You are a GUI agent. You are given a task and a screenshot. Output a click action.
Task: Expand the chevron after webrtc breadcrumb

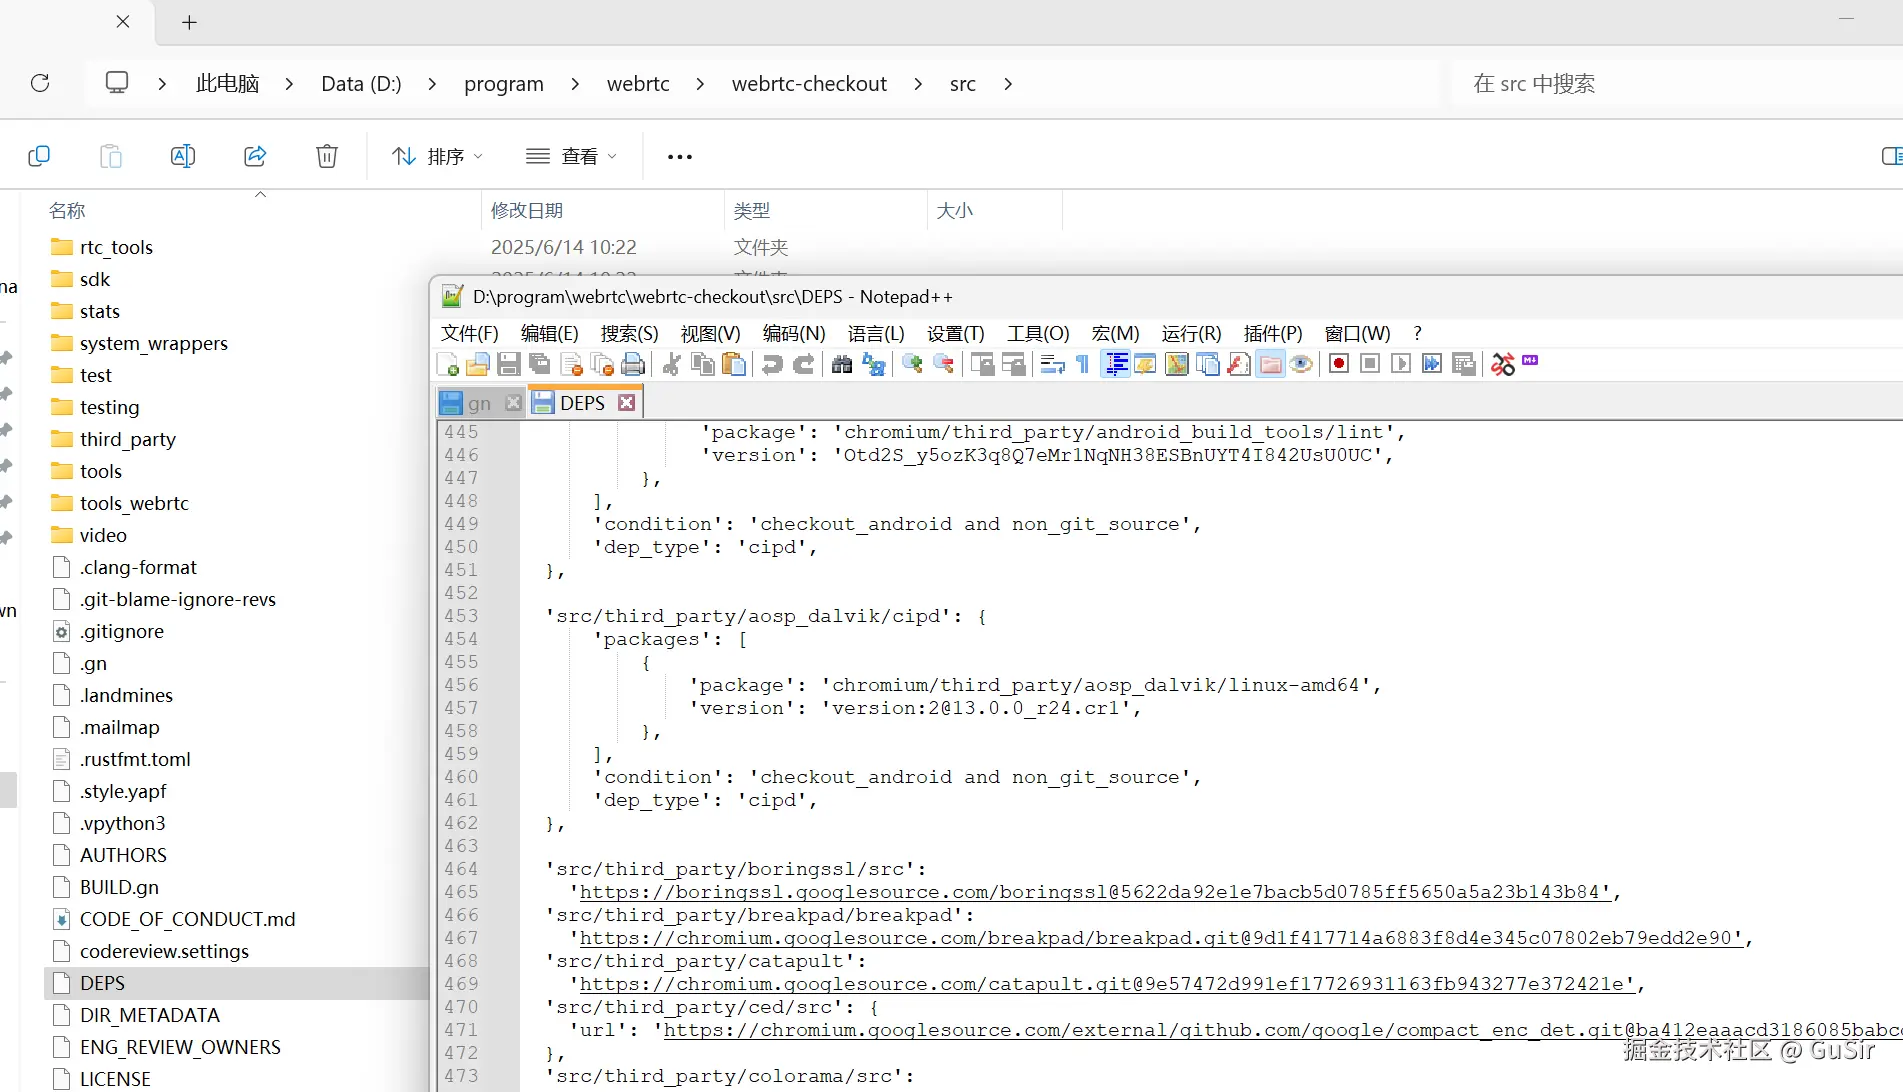click(x=700, y=84)
